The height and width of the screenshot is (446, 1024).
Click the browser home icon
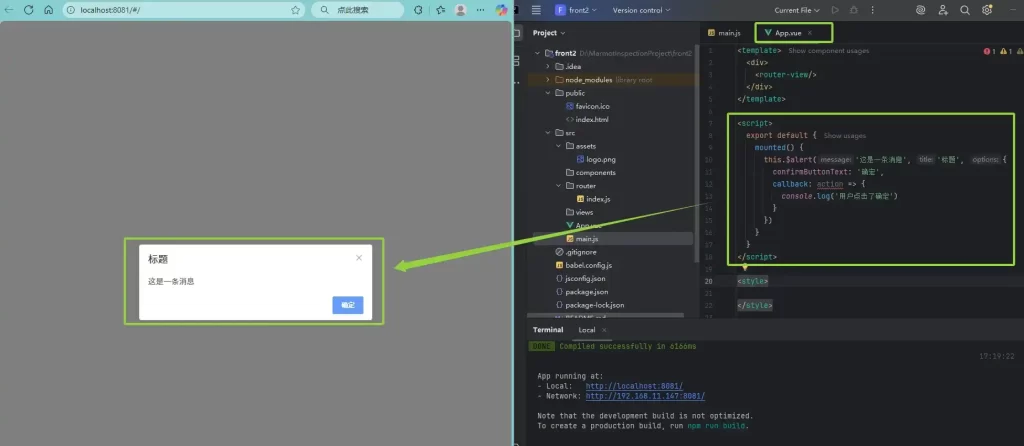48,10
